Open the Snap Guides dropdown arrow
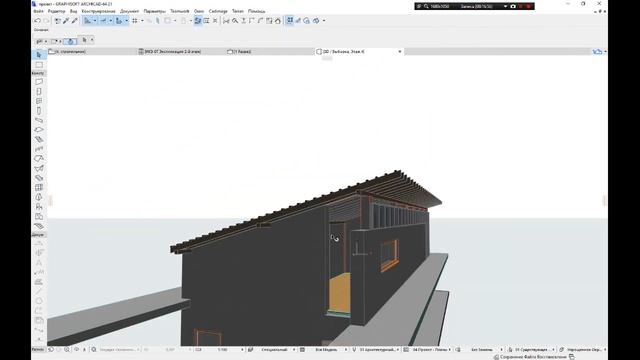640x360 pixels. pyautogui.click(x=111, y=20)
